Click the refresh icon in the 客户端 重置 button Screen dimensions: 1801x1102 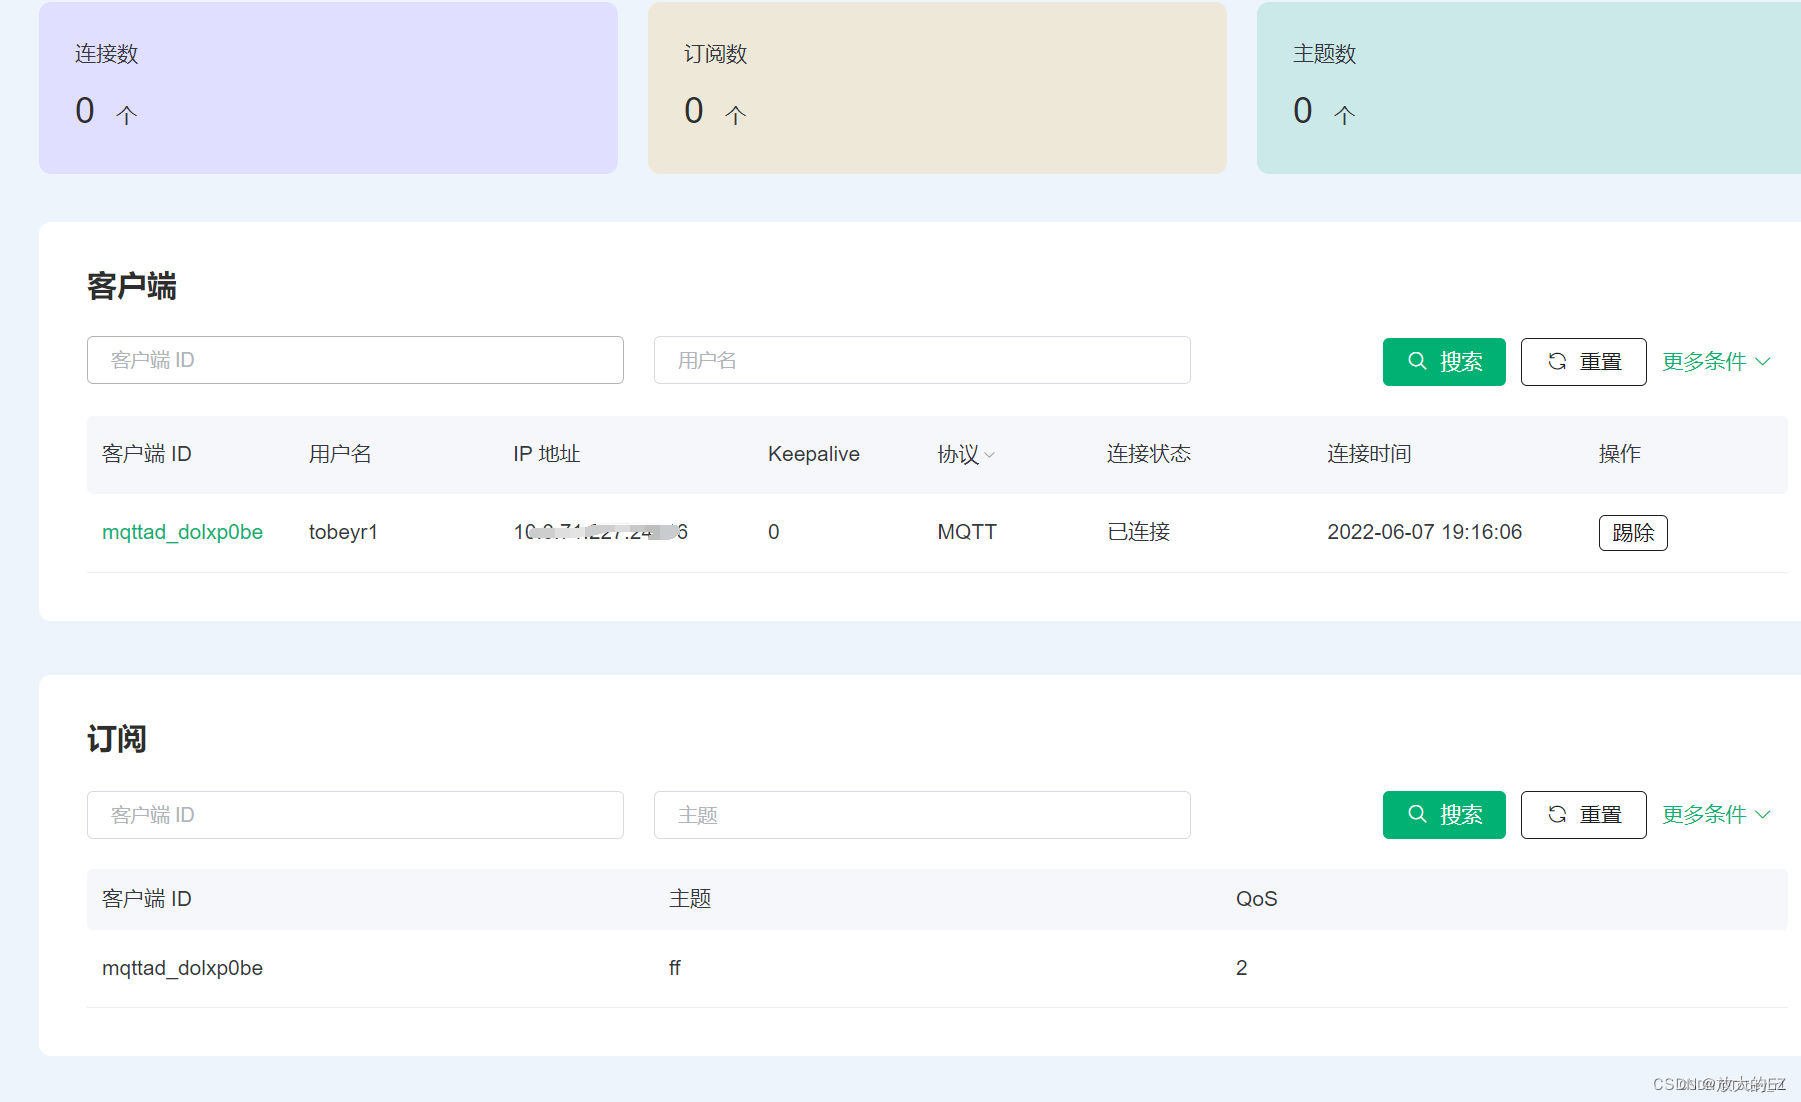[x=1557, y=361]
